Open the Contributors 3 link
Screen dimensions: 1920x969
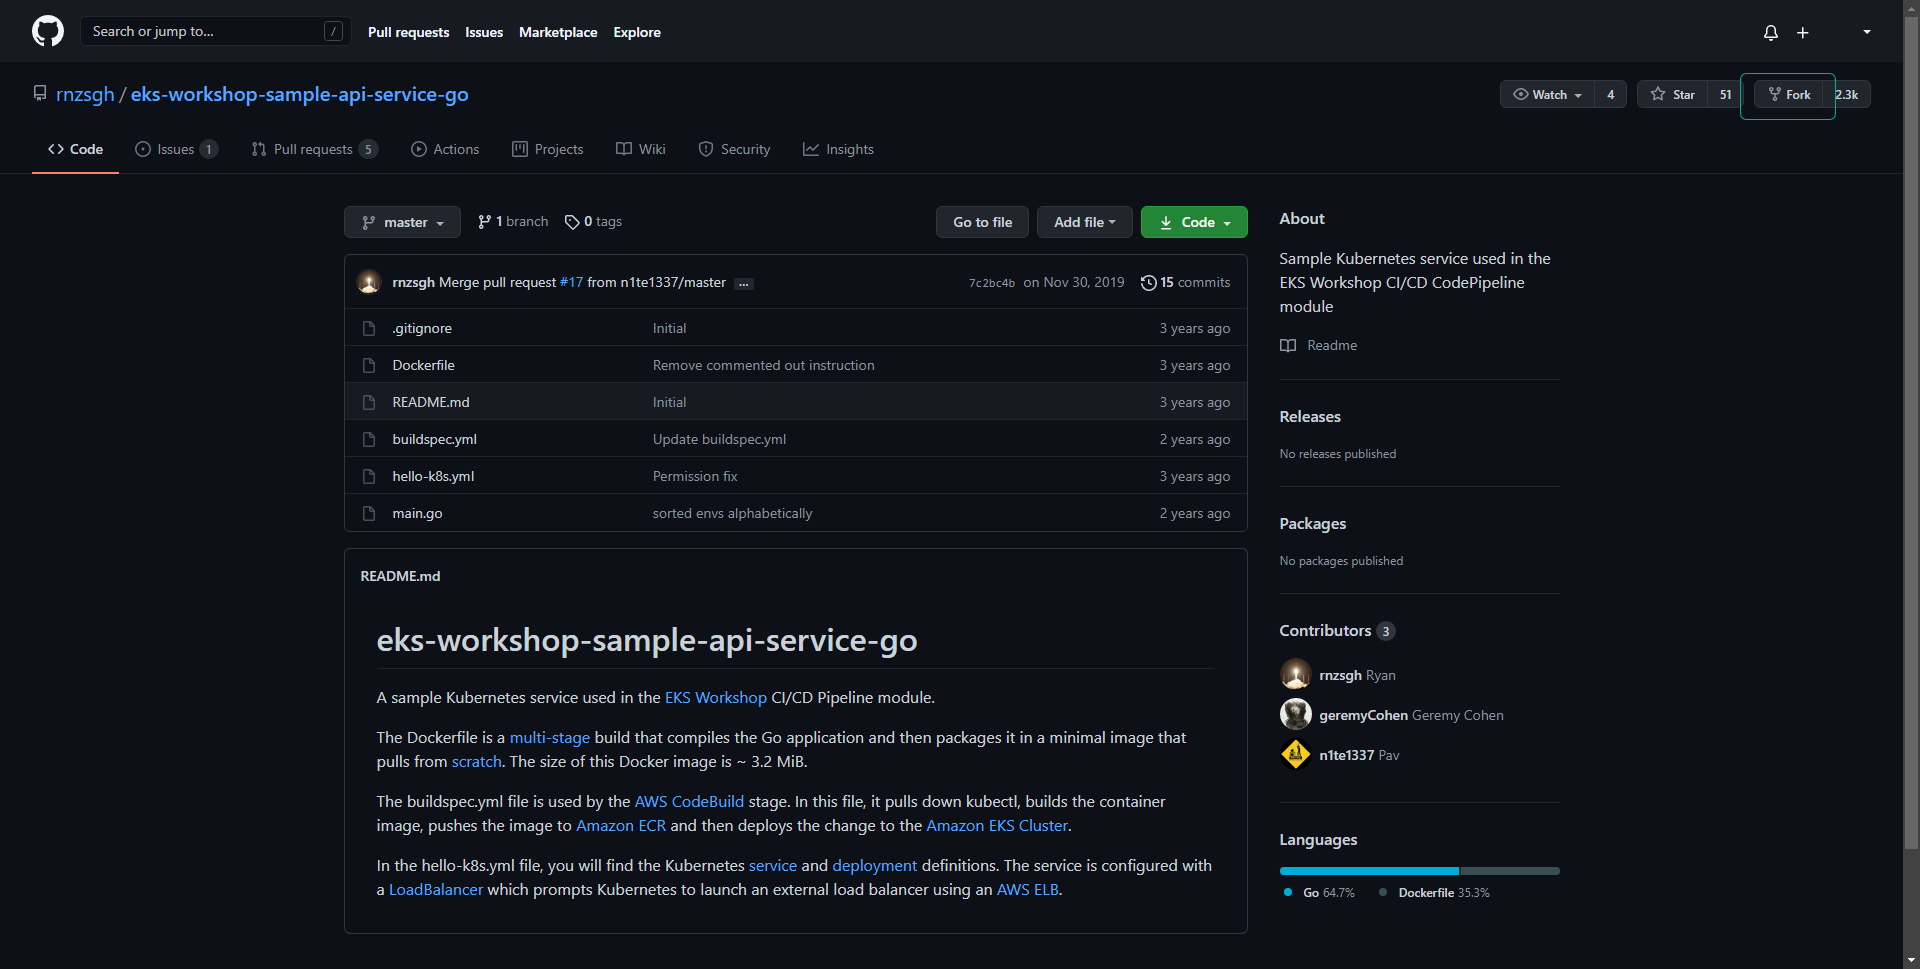[x=1337, y=630]
